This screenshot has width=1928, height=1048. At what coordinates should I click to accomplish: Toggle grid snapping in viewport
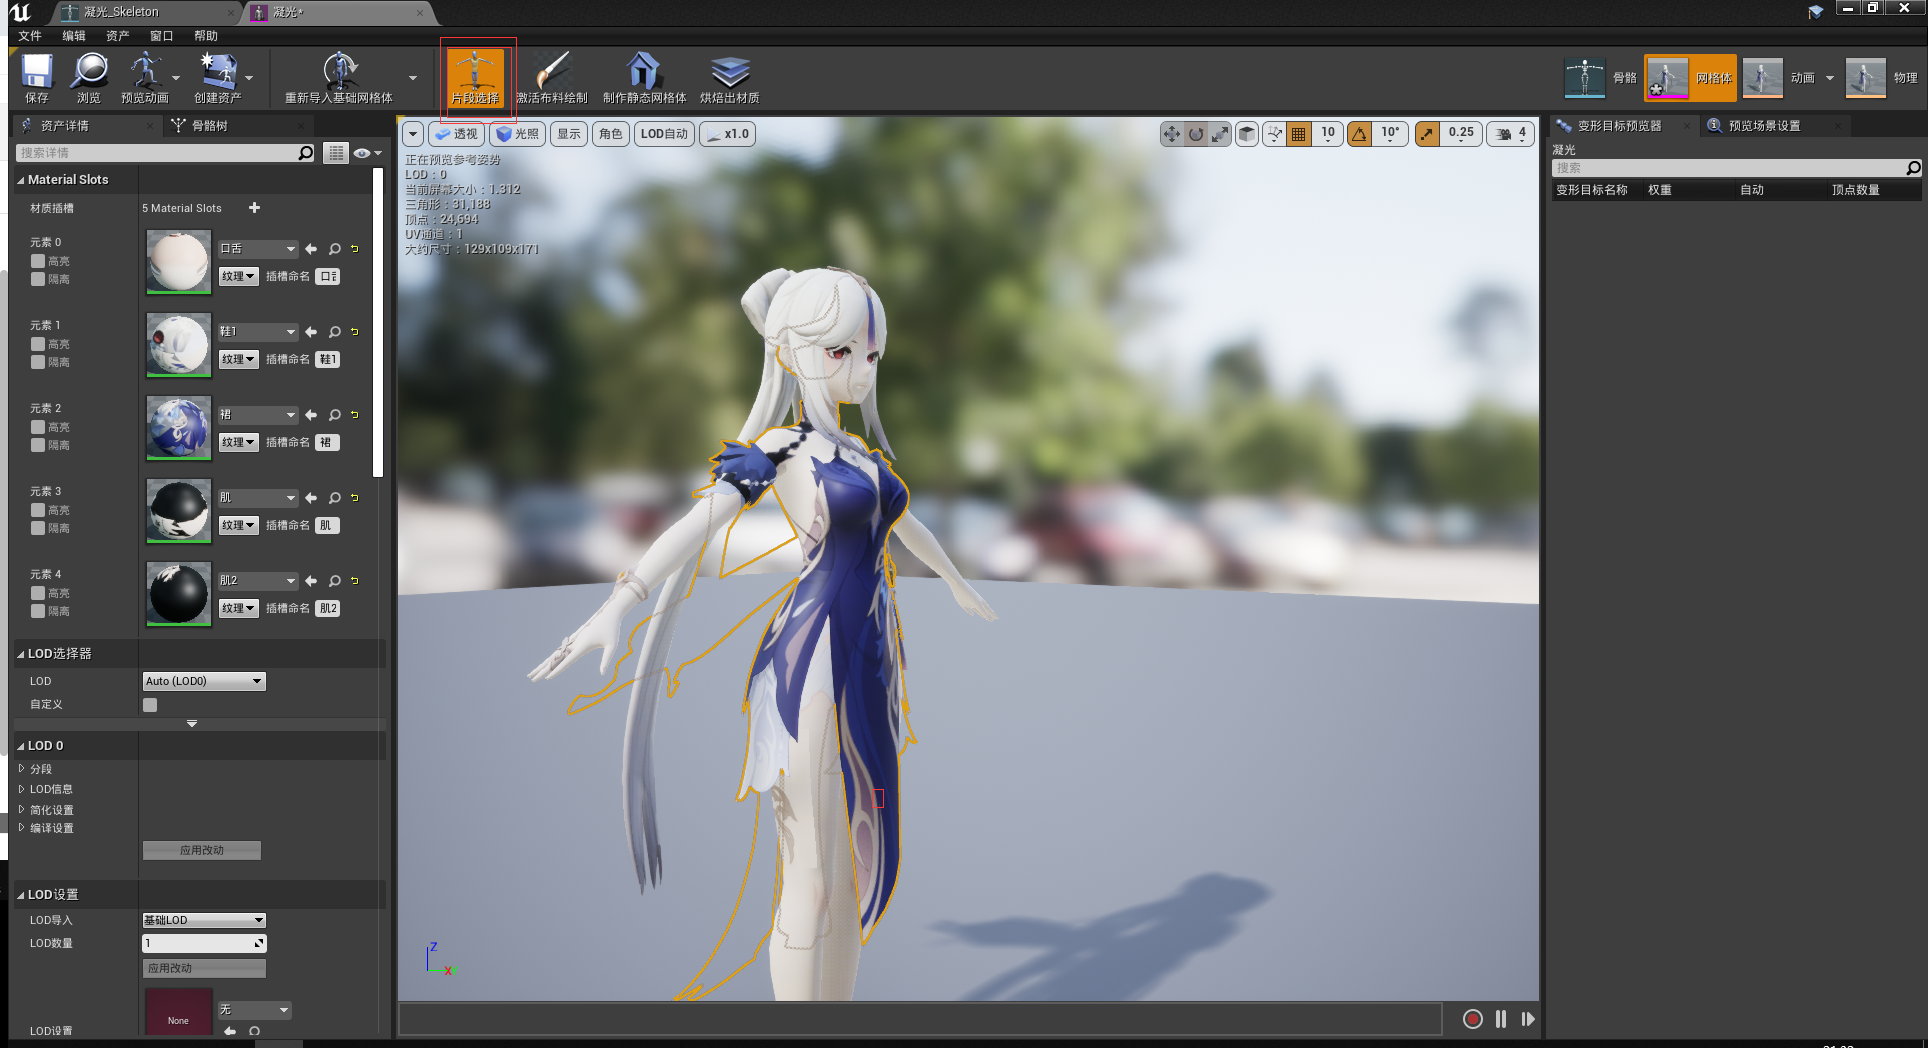(x=1298, y=134)
